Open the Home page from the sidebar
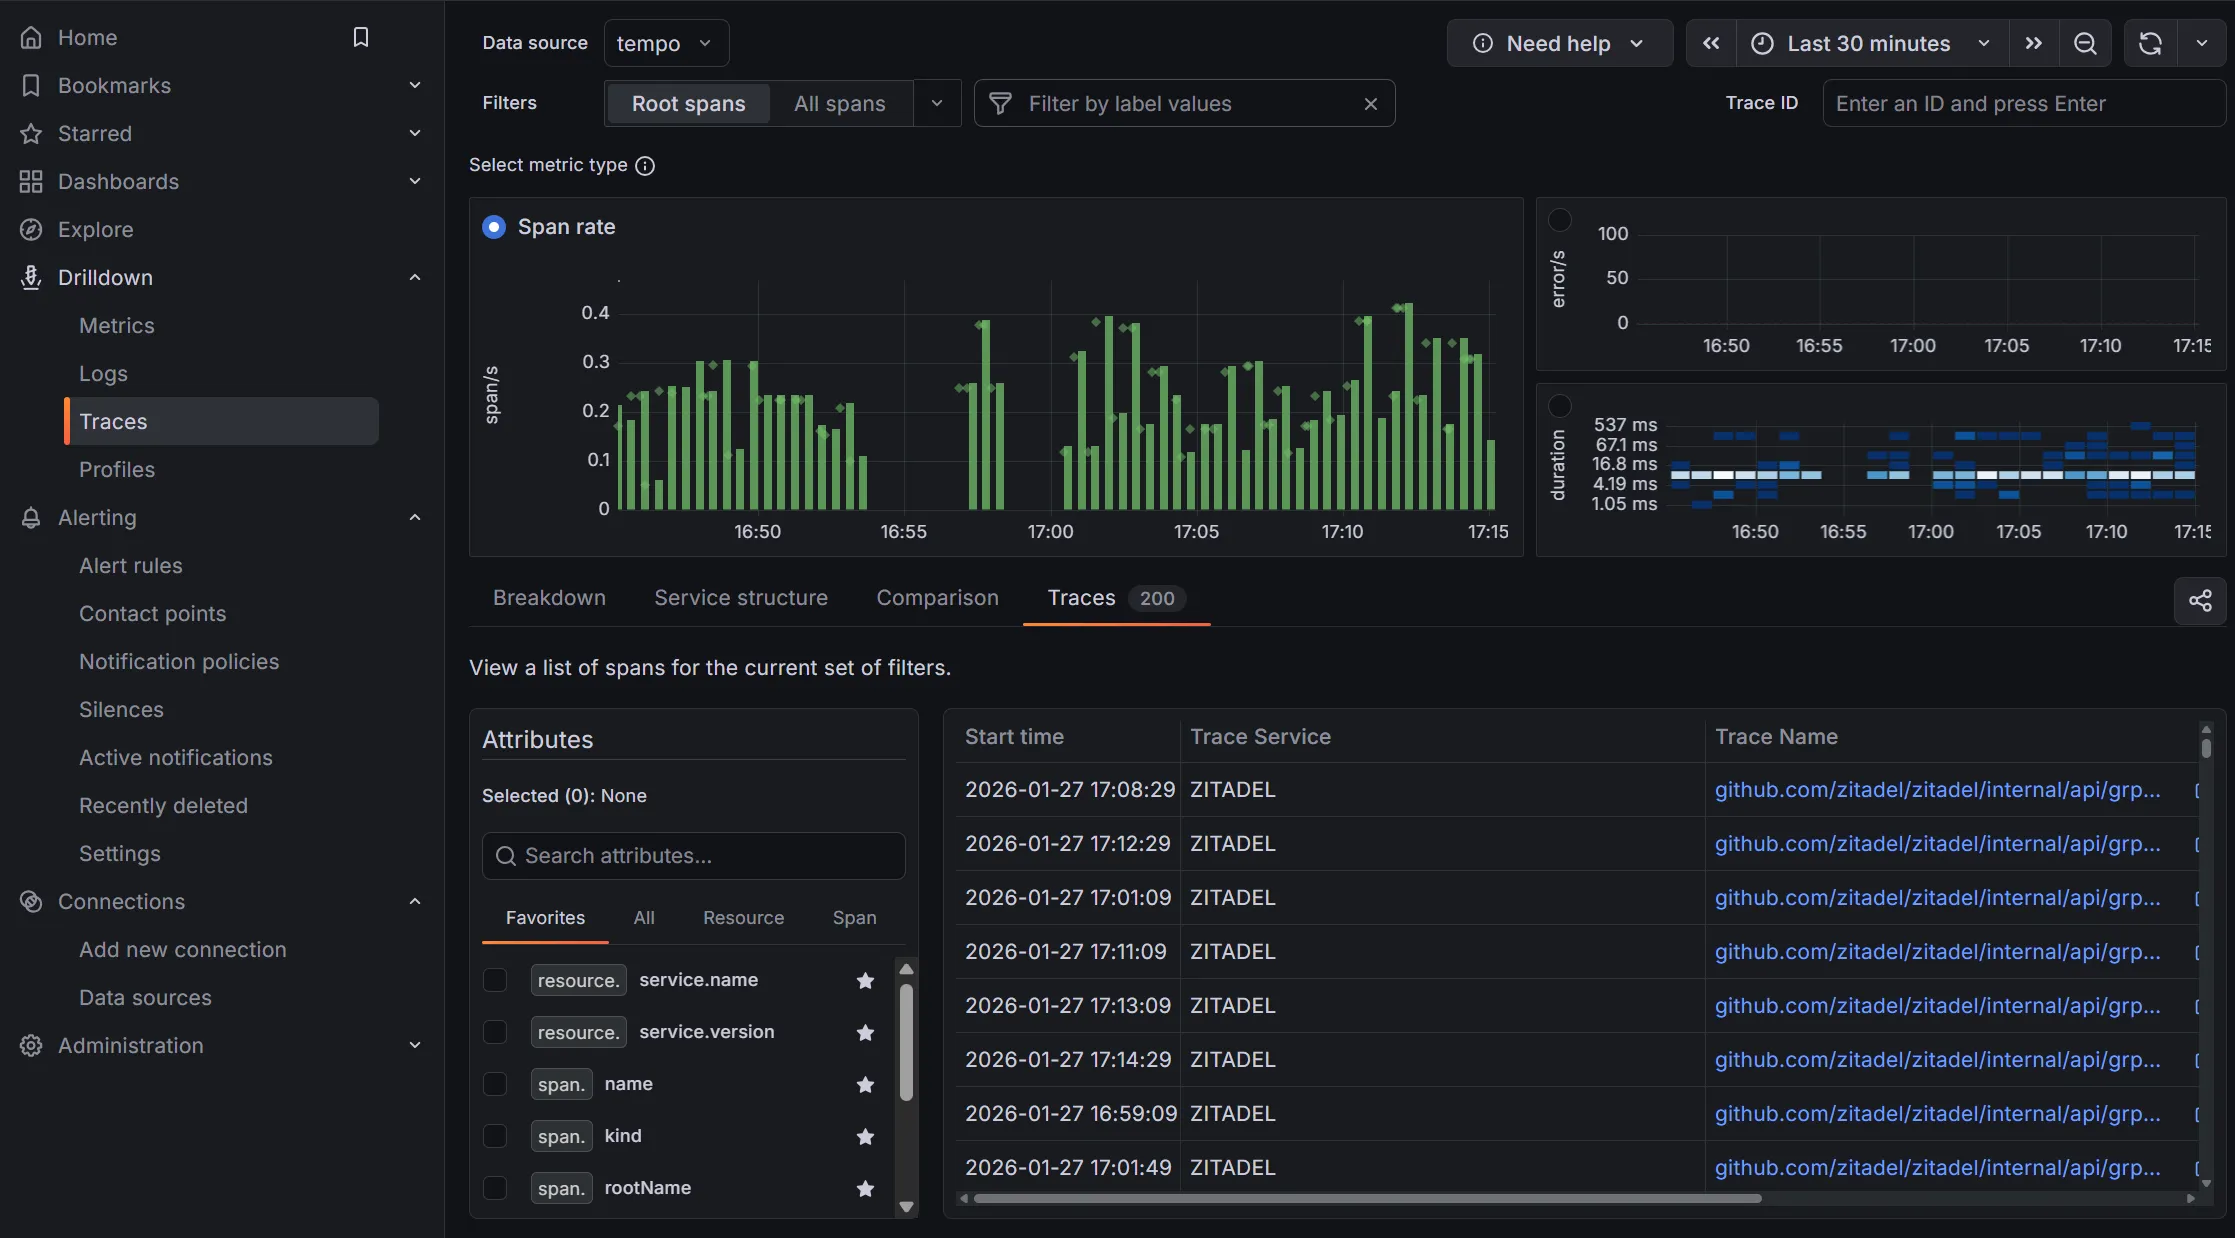2235x1238 pixels. coord(88,37)
